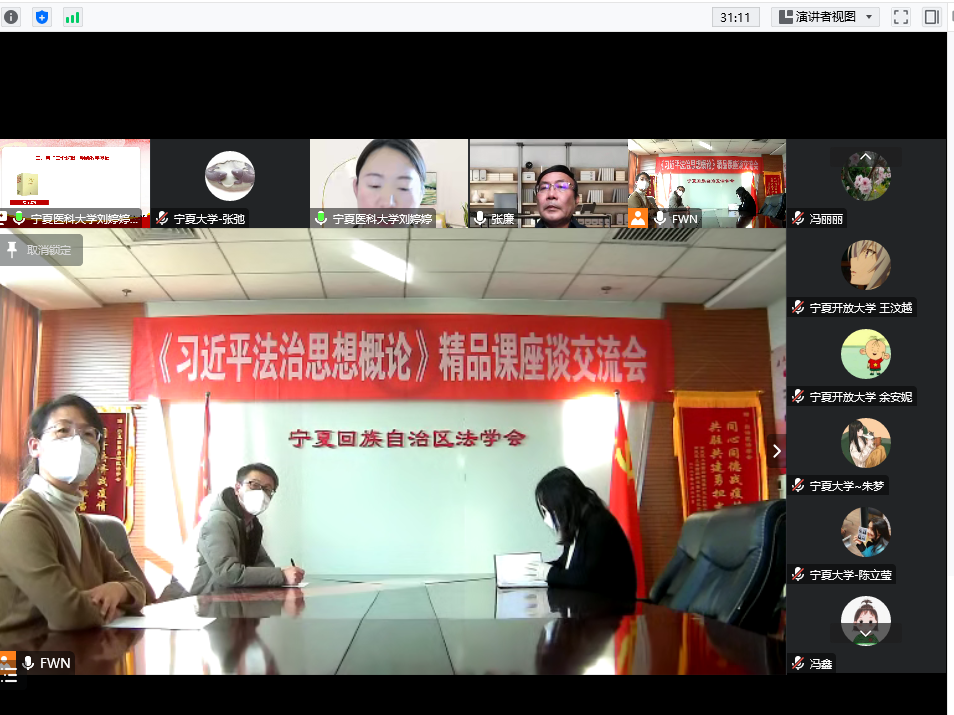Select 宁夏大学-张弛 participant tile

click(230, 183)
